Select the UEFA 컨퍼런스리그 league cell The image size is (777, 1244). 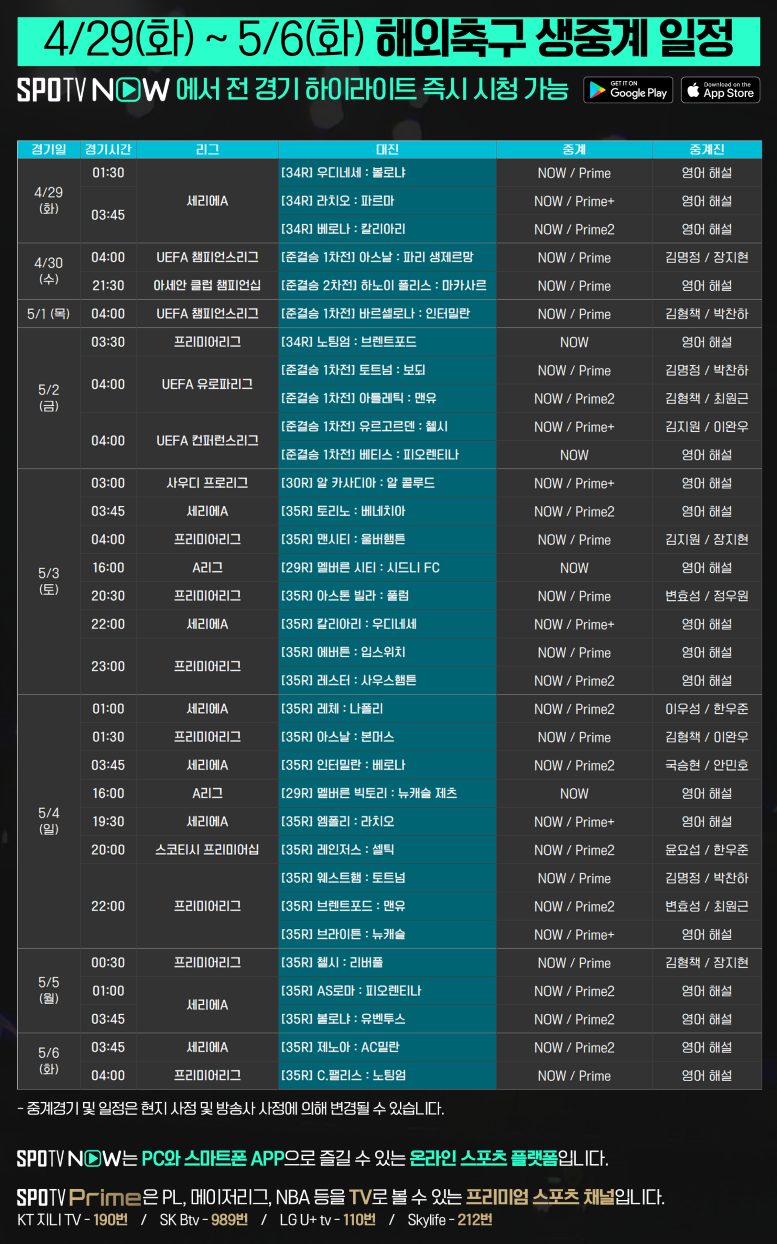[x=207, y=441]
